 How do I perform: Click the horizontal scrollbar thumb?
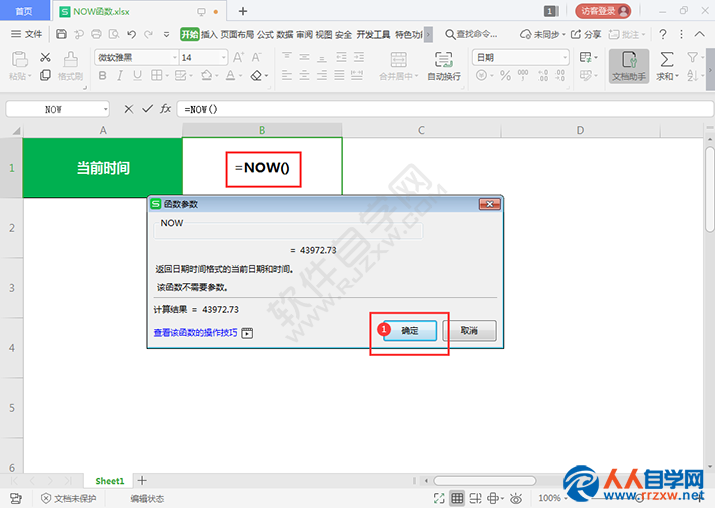[x=484, y=481]
